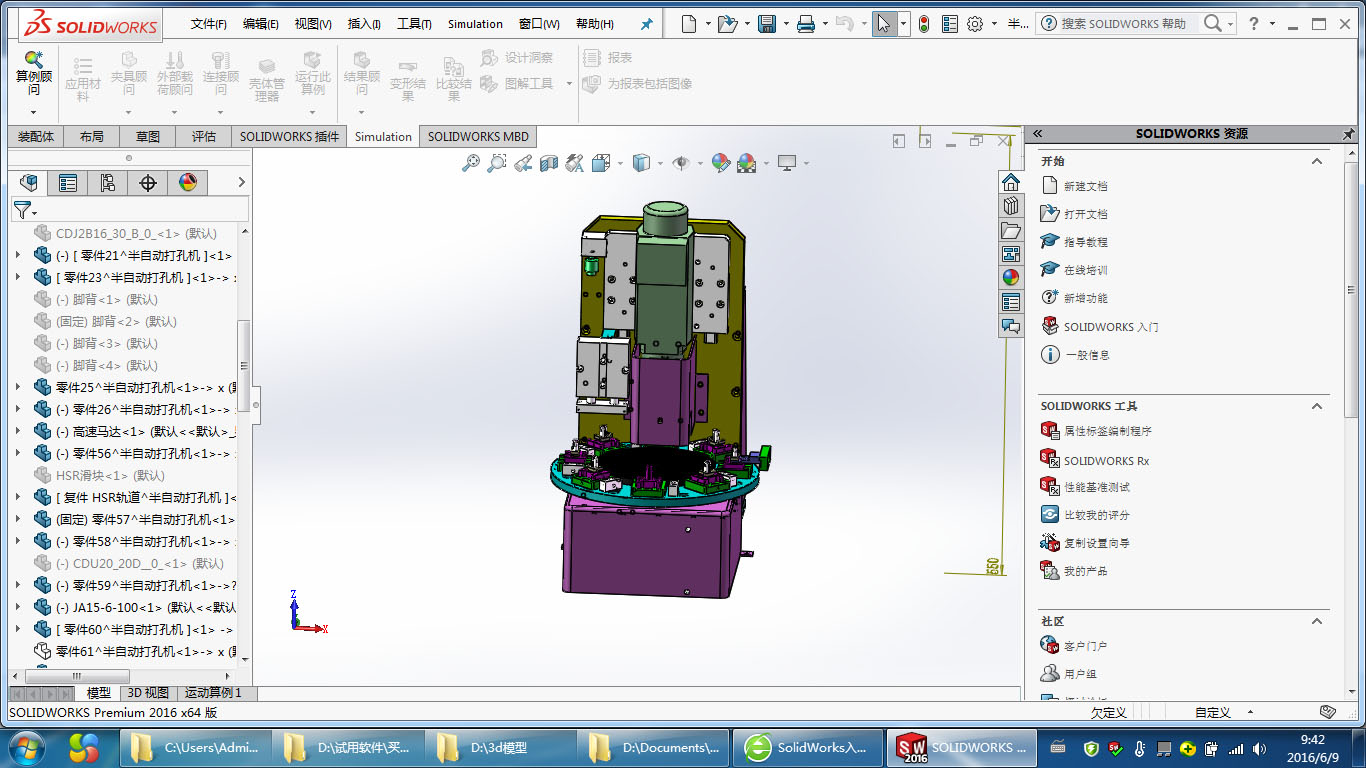Open the ConfigurationManager tab icon
Image resolution: width=1366 pixels, height=768 pixels.
point(107,182)
